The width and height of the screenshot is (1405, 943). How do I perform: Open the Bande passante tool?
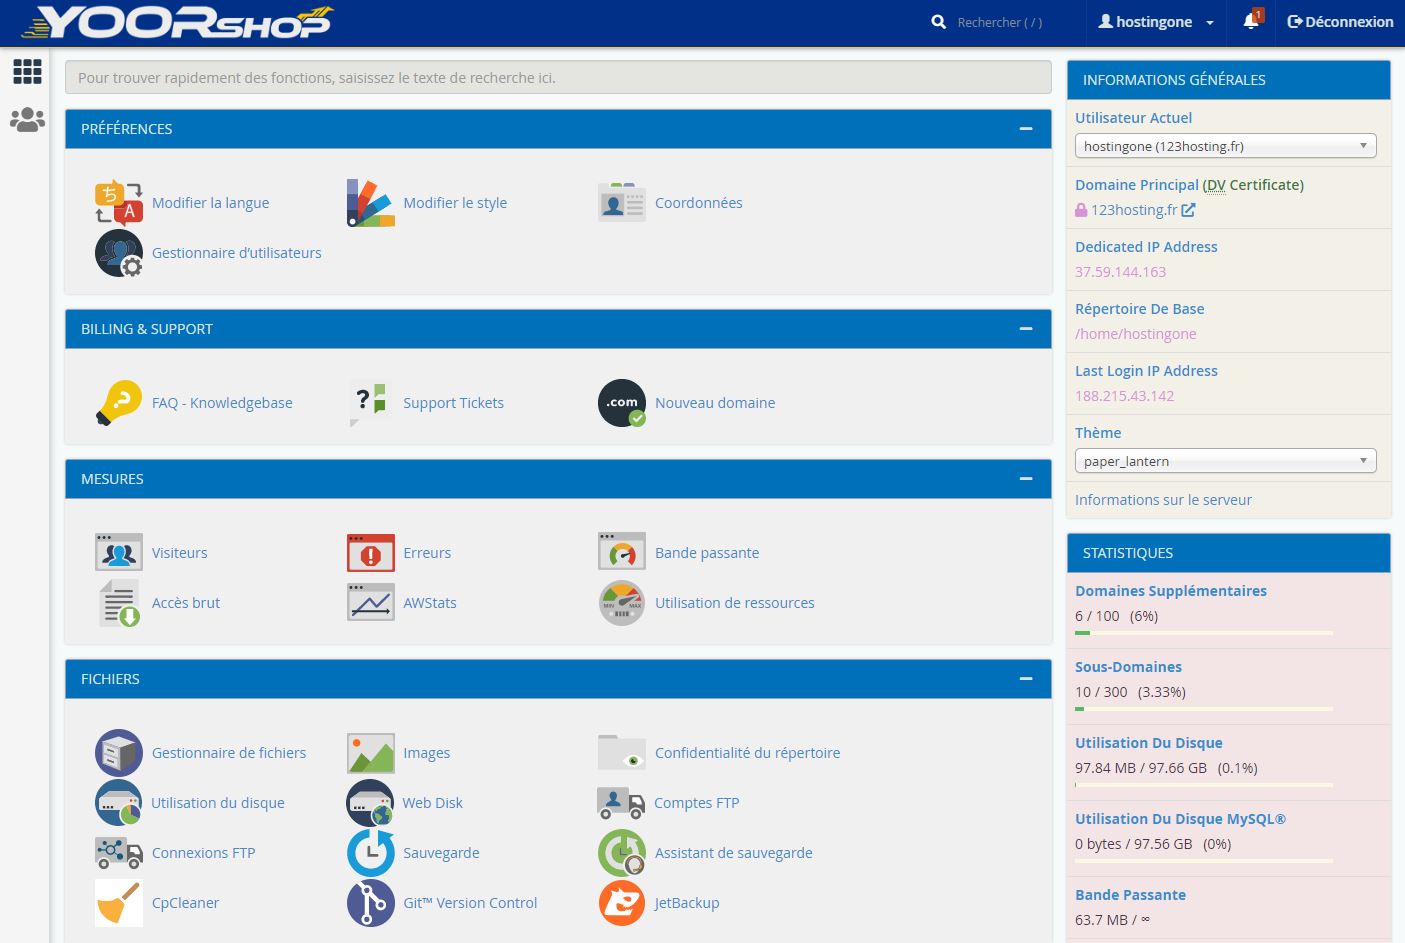706,552
